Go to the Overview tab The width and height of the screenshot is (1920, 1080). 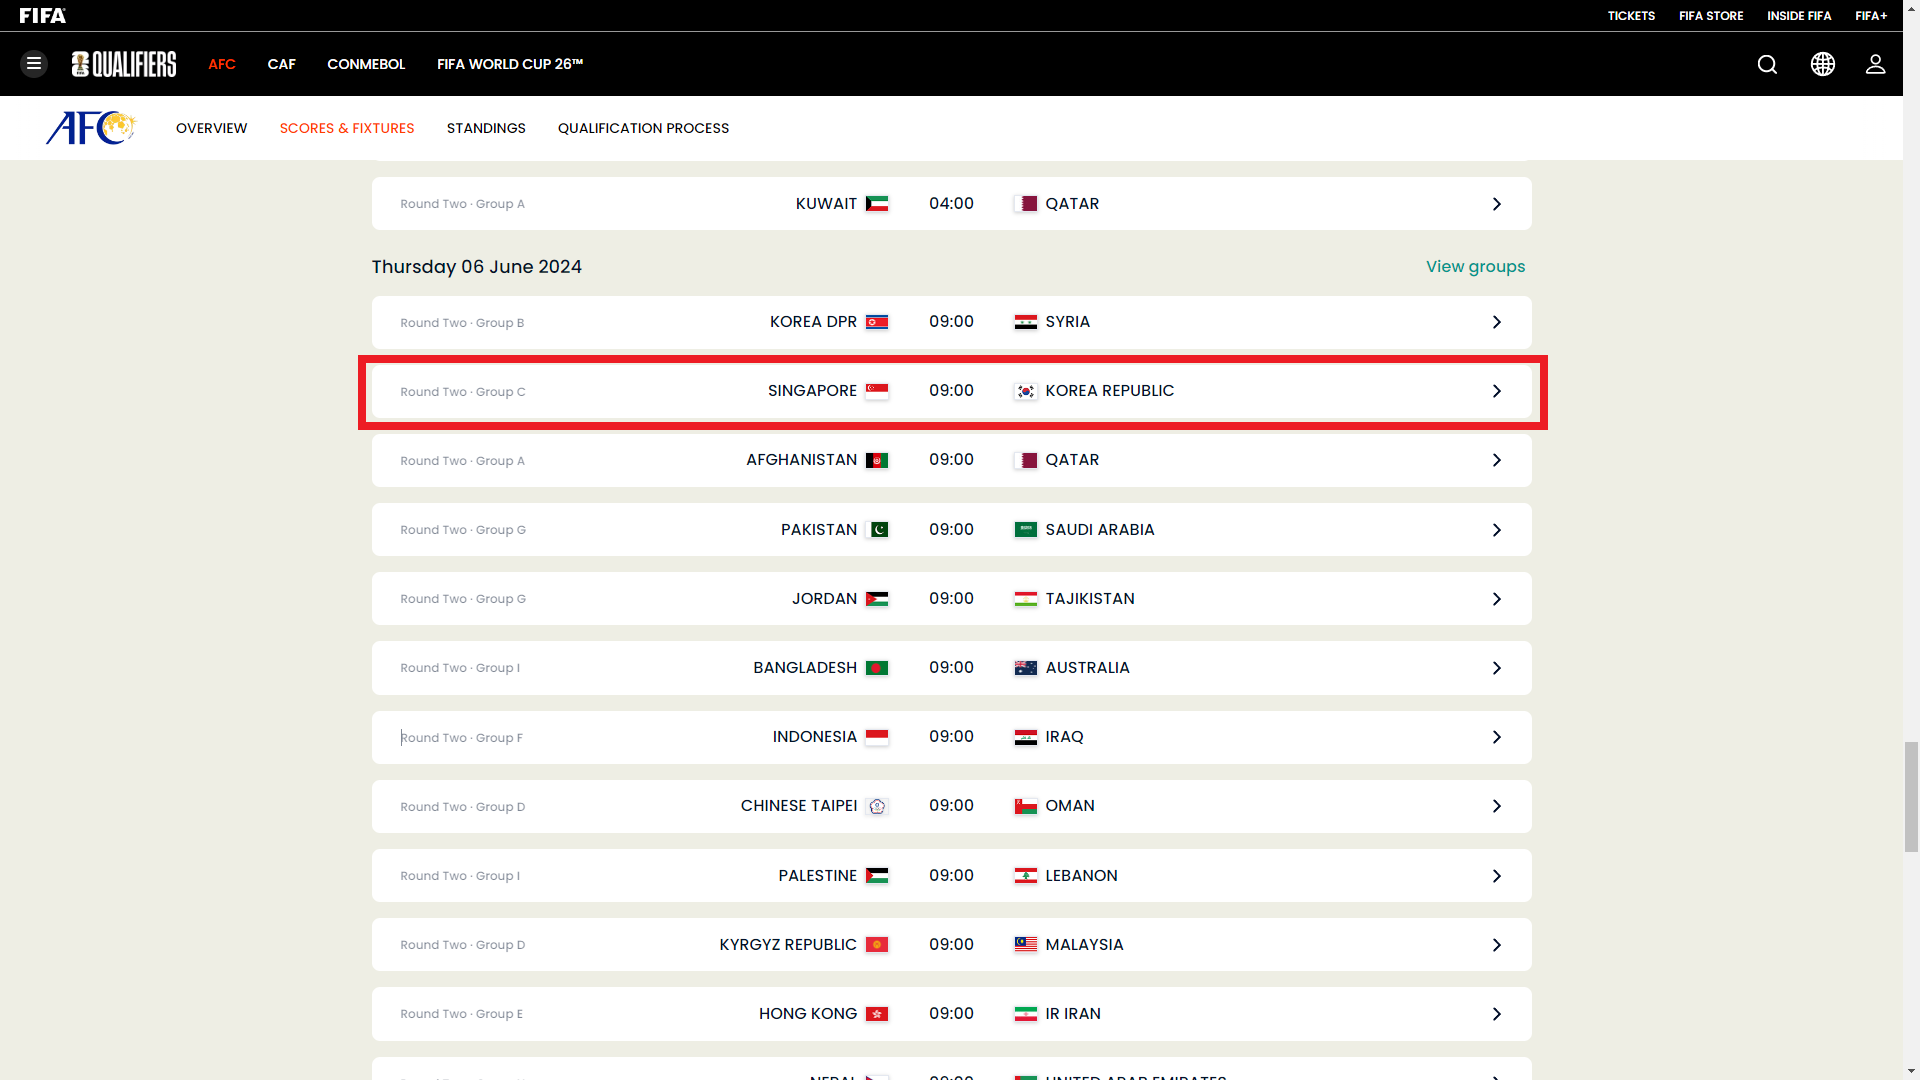pyautogui.click(x=211, y=128)
